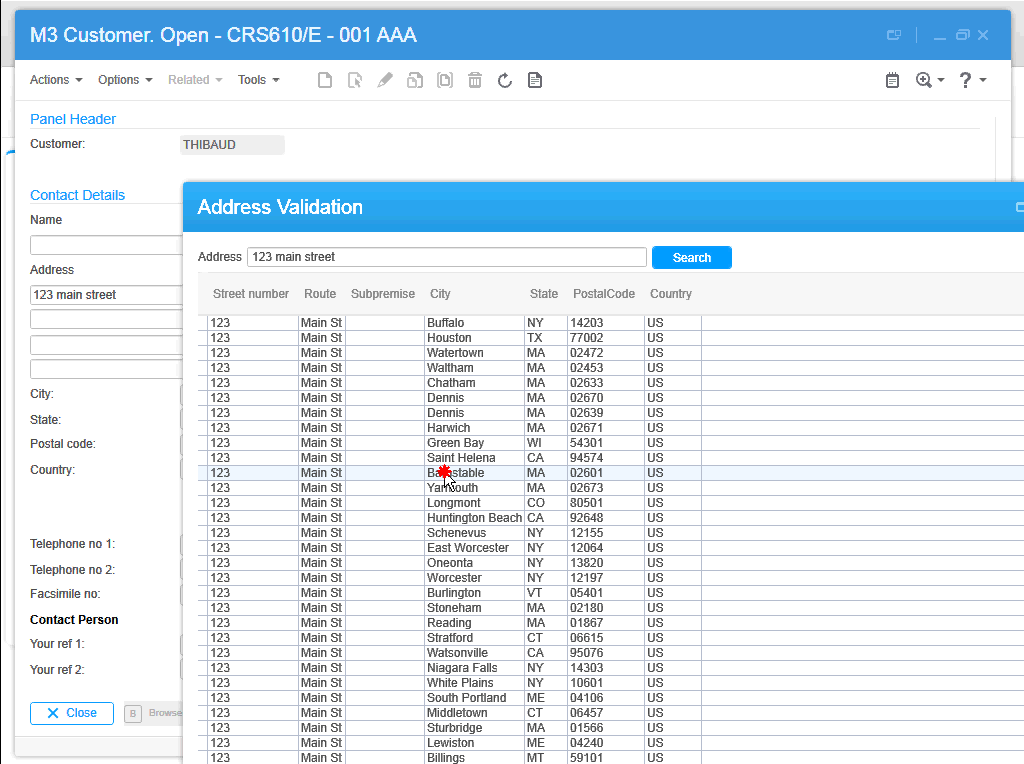Click the notepad icon at toolbar right
This screenshot has width=1024, height=764.
(893, 80)
